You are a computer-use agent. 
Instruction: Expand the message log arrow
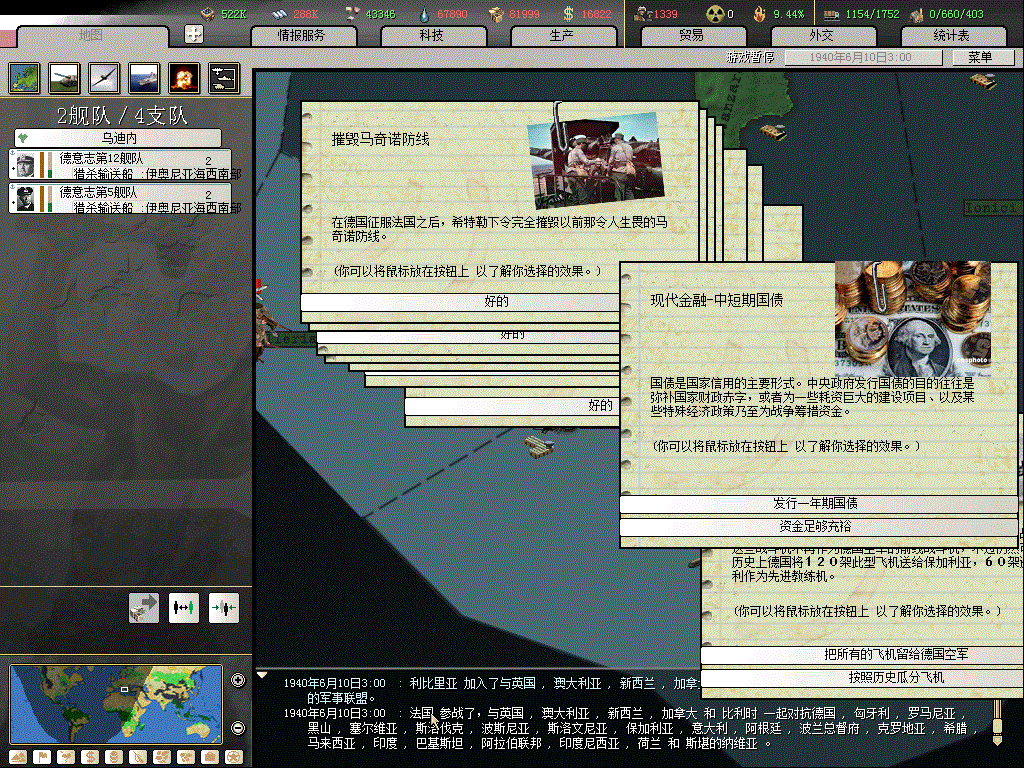click(263, 675)
